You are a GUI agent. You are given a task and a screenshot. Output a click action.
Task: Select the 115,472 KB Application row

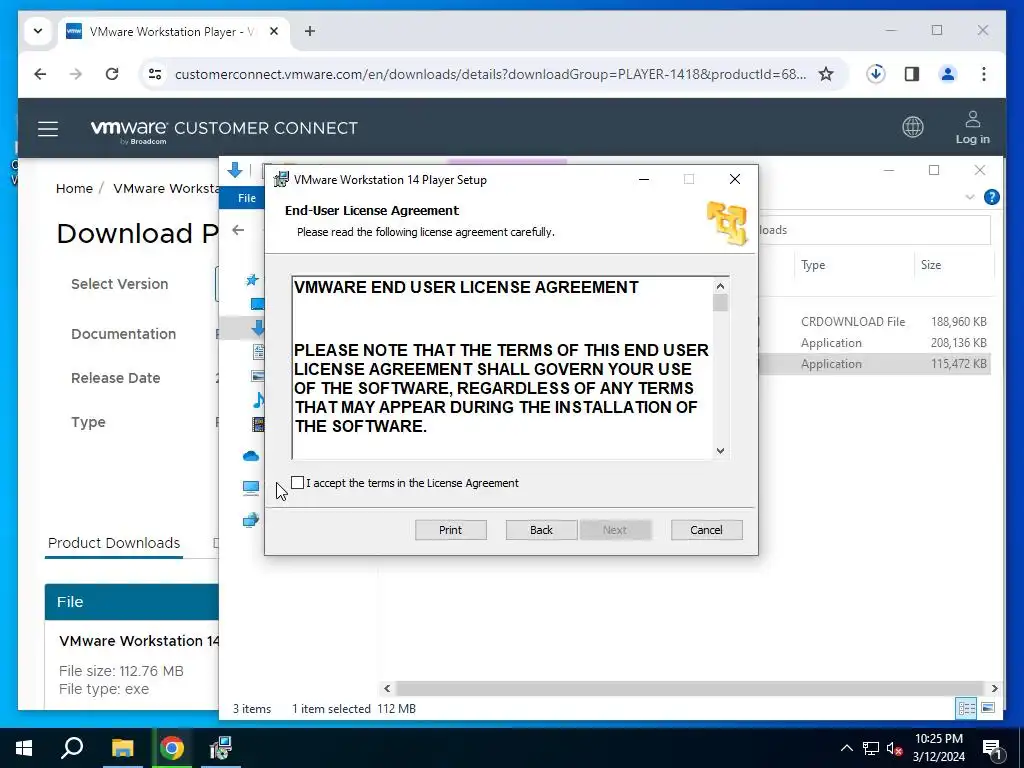pos(875,364)
